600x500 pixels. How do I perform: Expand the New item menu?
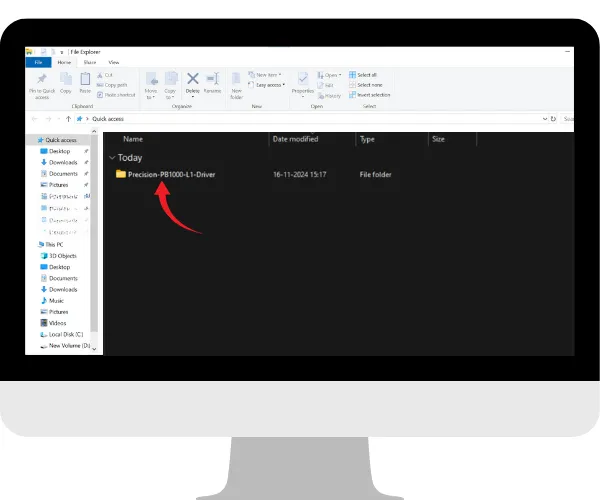(x=264, y=75)
